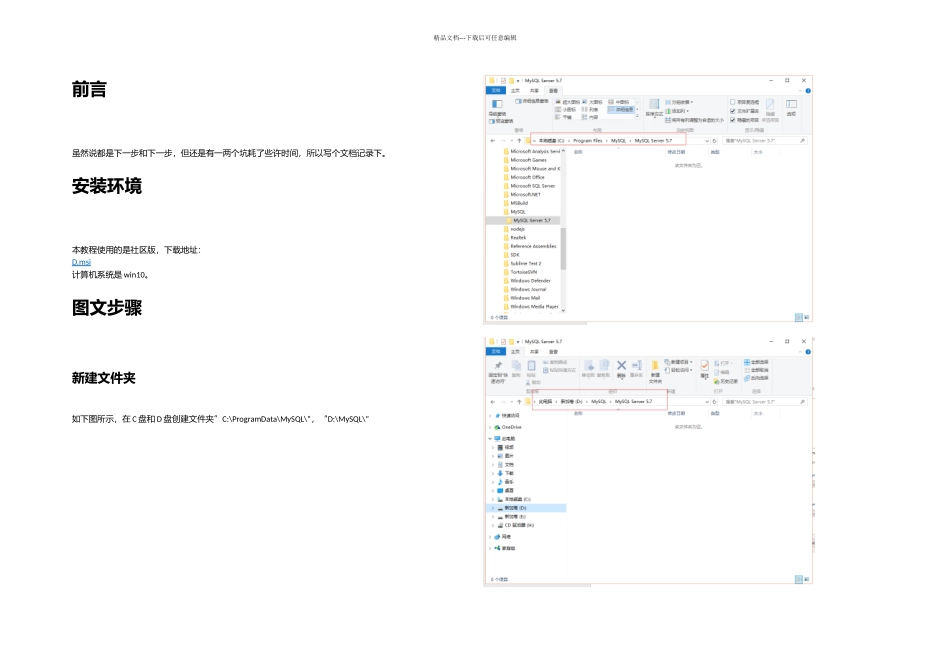Open Sort by menu in upper window
This screenshot has width=950, height=672.
pyautogui.click(x=654, y=107)
